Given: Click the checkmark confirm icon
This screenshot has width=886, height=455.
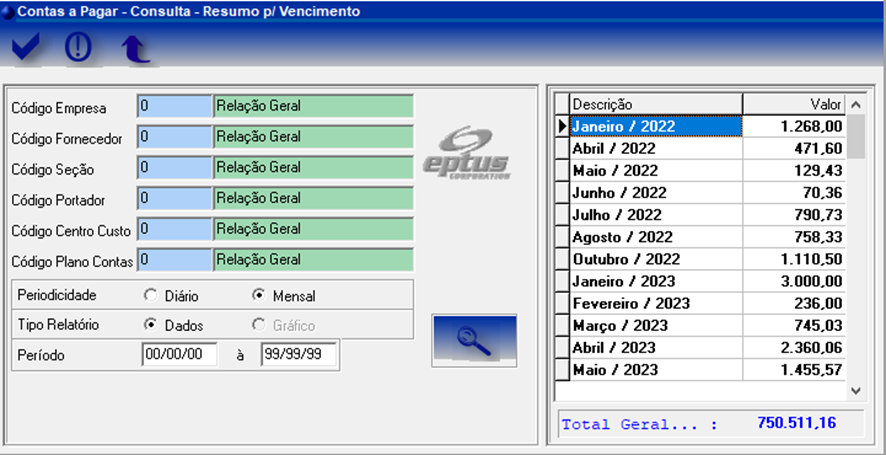Looking at the screenshot, I should coord(27,47).
